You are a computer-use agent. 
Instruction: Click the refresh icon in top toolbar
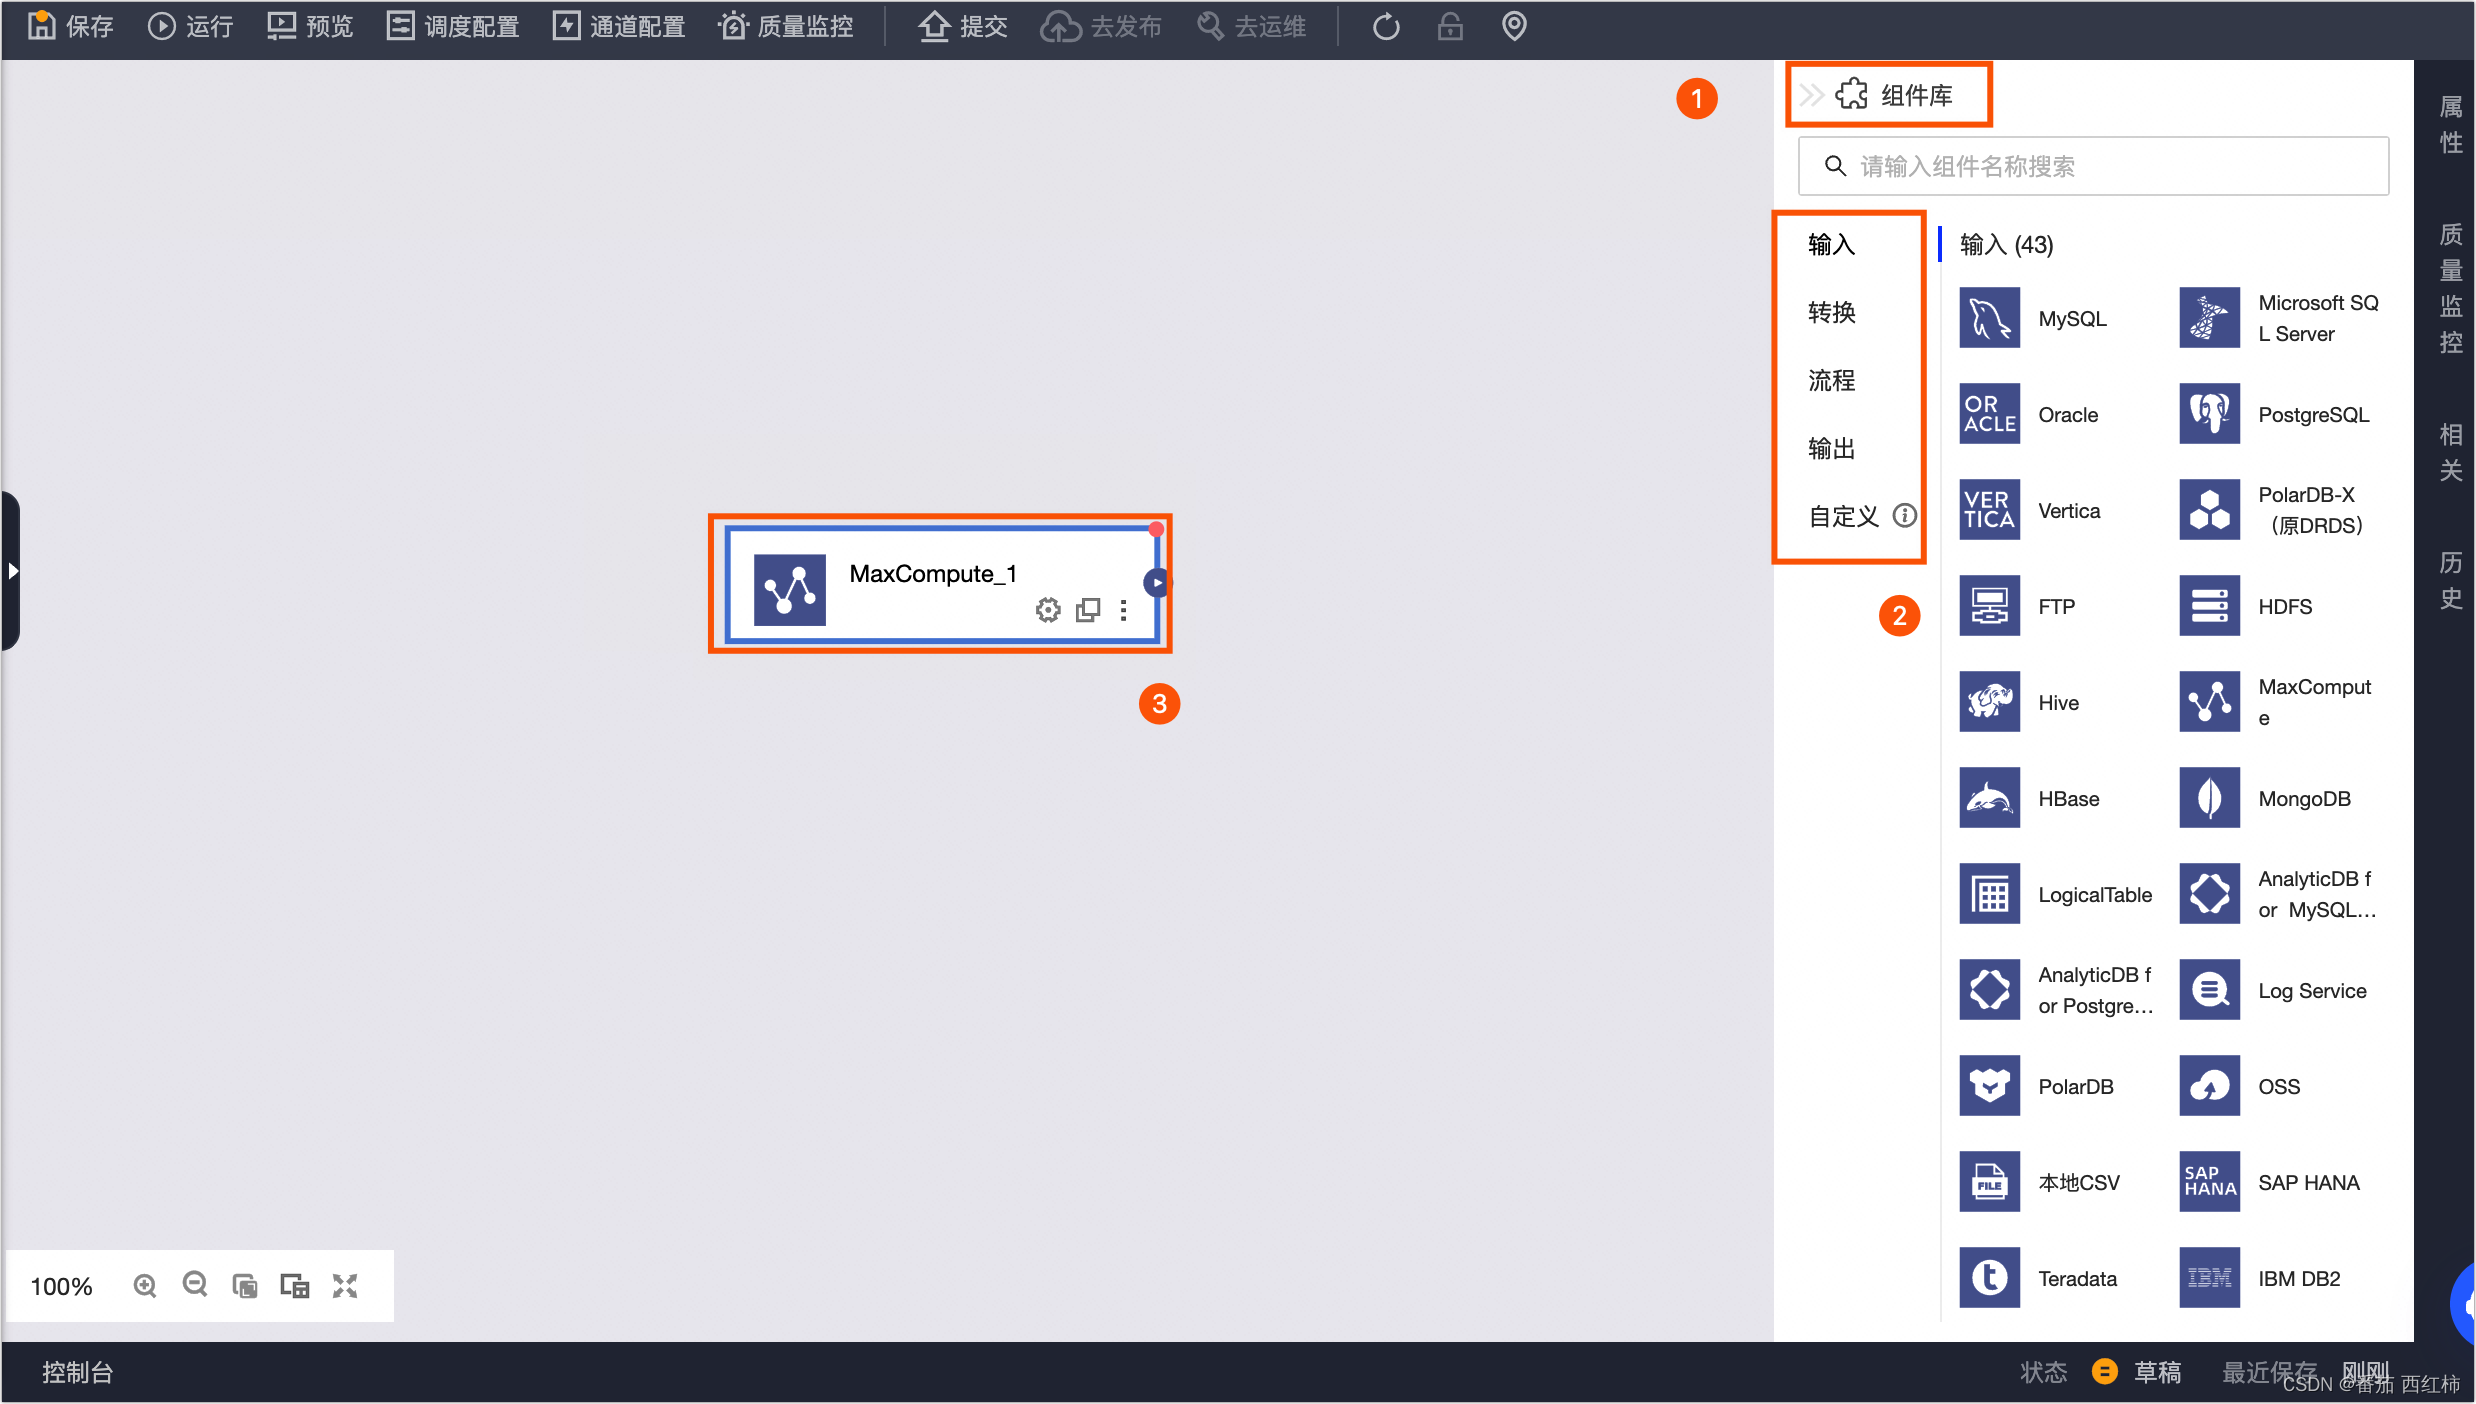coord(1386,26)
